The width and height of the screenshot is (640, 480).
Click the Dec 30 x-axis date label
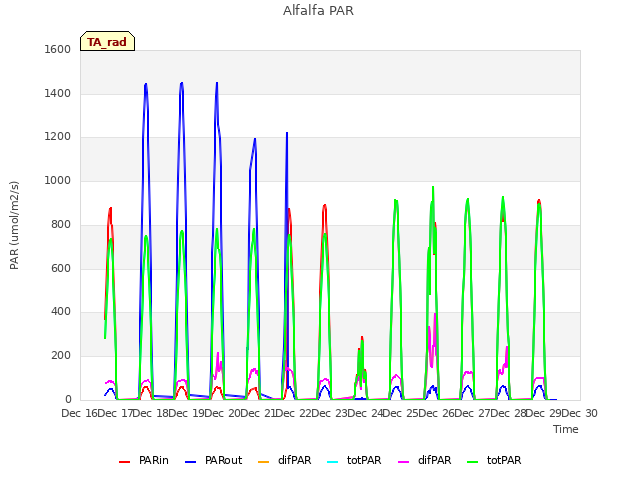tap(580, 413)
